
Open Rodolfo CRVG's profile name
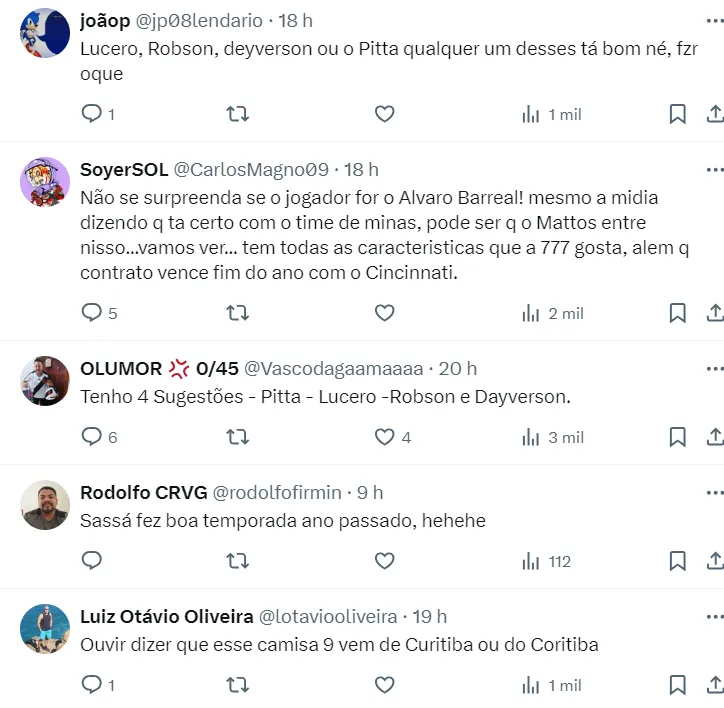coord(143,492)
